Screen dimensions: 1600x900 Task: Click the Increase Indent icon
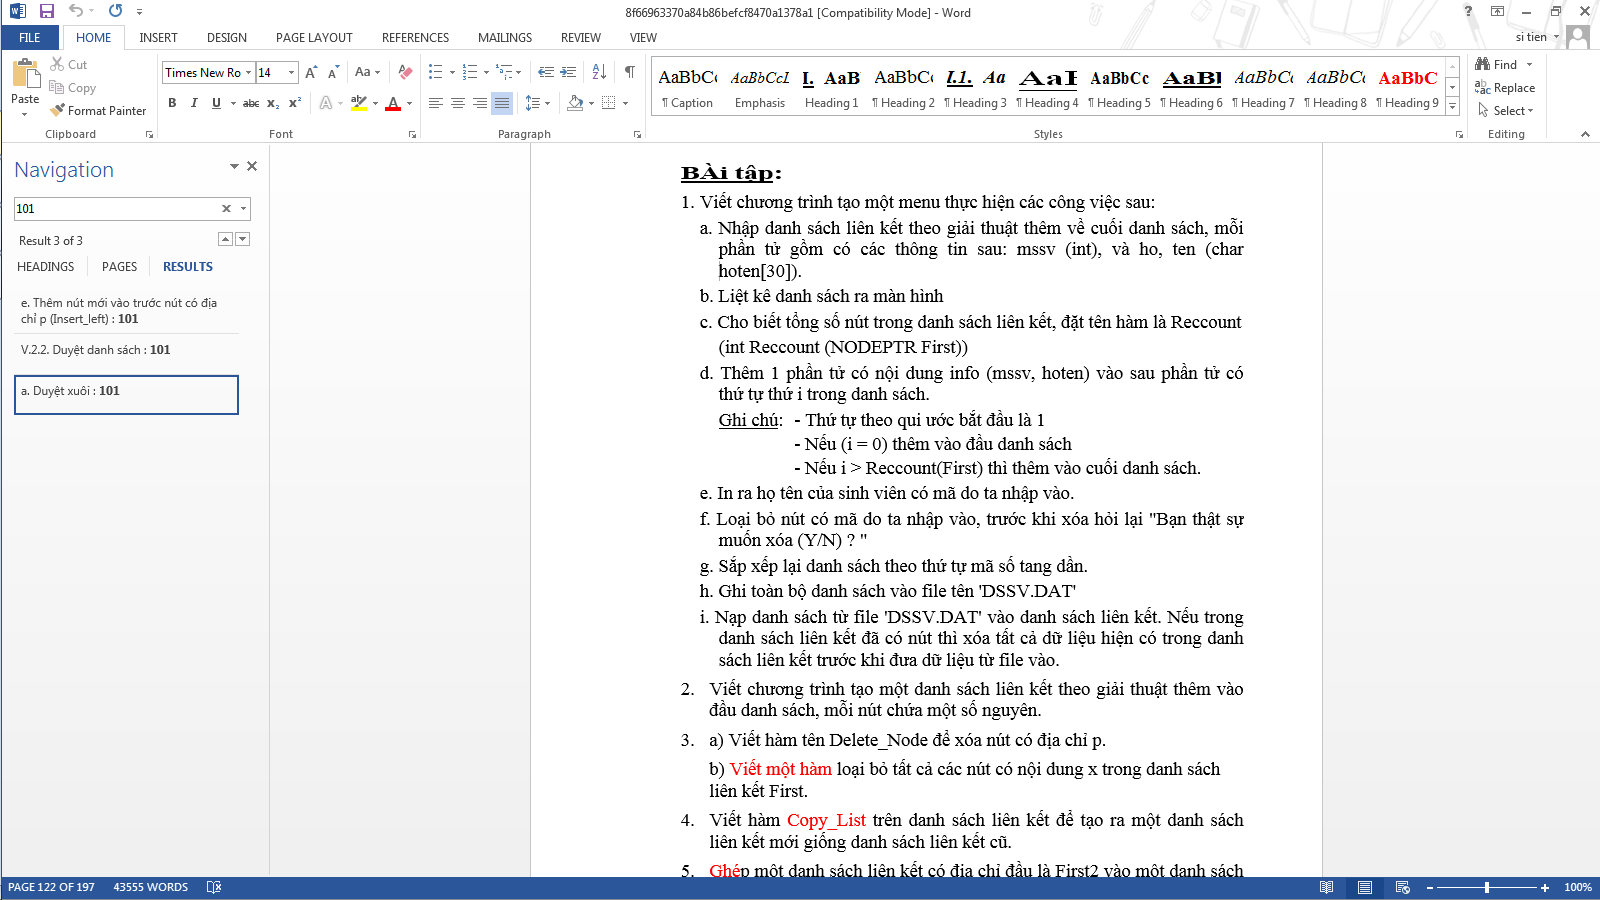(x=568, y=72)
